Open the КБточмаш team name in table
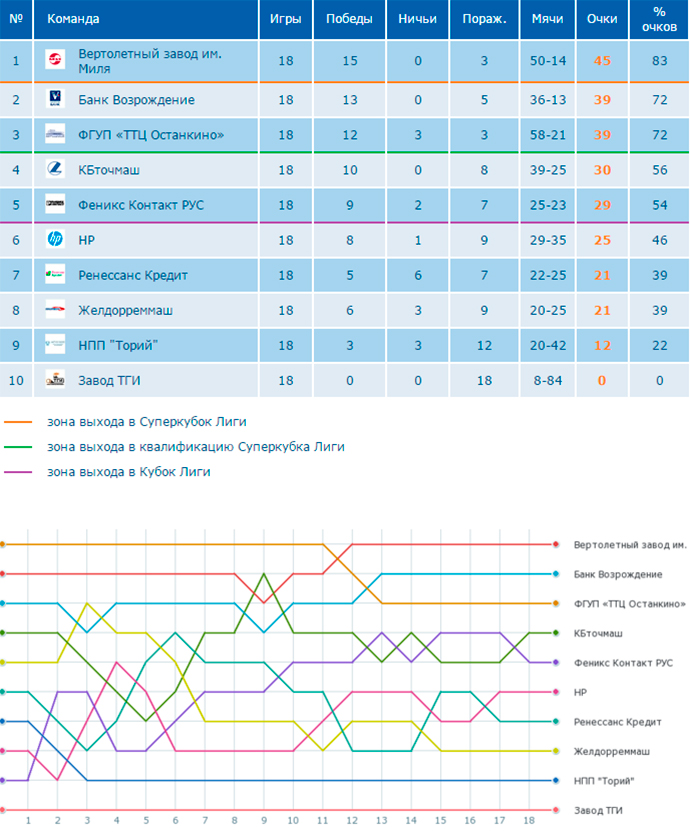This screenshot has width=690, height=834. pos(109,170)
